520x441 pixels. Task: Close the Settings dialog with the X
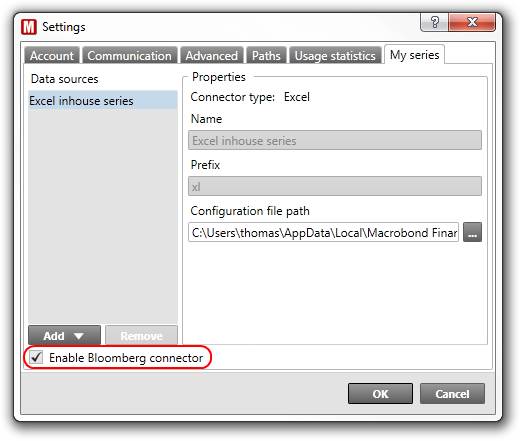click(472, 22)
